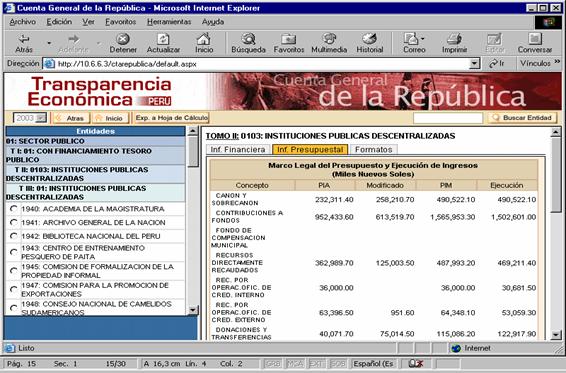
Task: Select radio for 1945 Comision de Formalizacion
Action: 14,271
